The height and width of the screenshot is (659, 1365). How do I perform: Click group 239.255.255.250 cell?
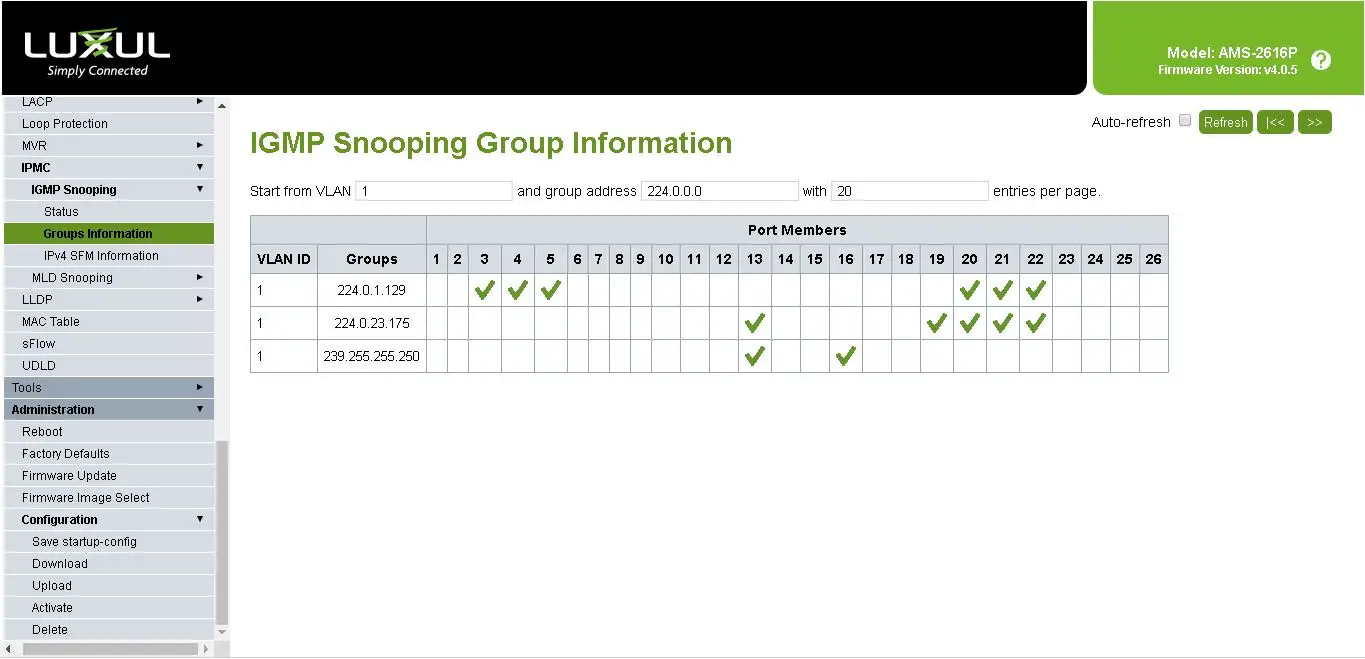click(x=372, y=356)
